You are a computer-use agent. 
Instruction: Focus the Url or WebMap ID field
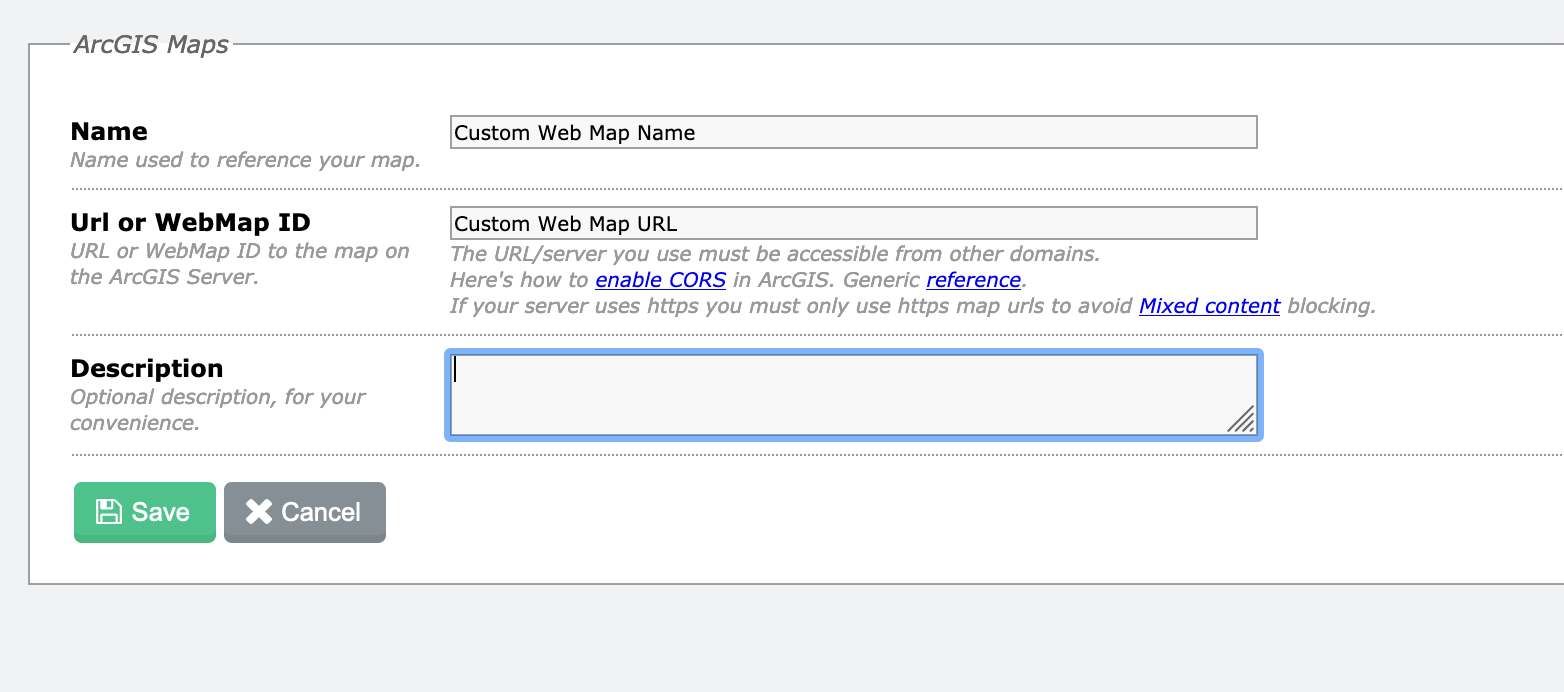click(x=853, y=223)
